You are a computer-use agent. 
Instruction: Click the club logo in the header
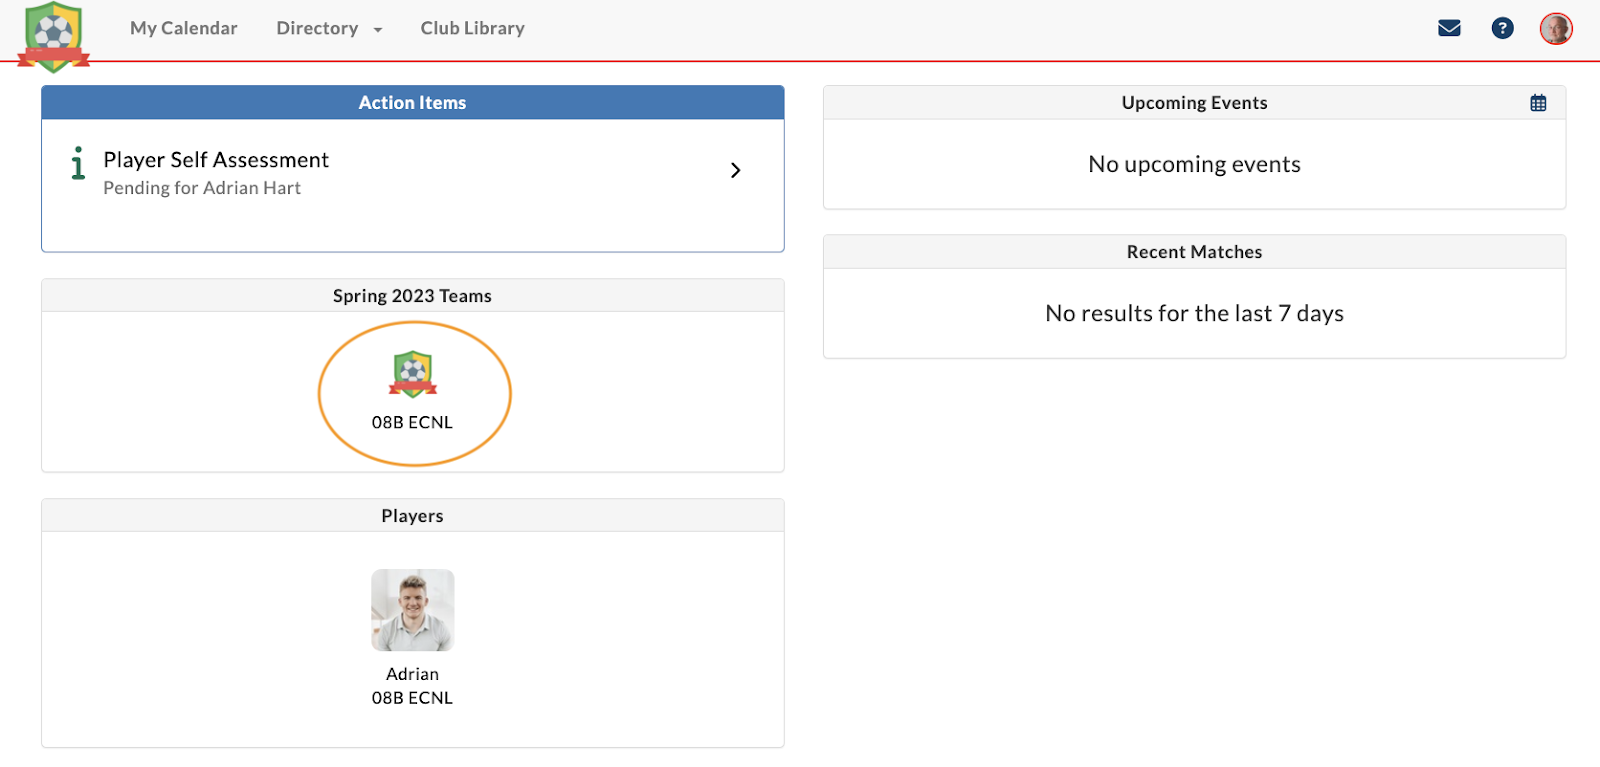point(54,37)
